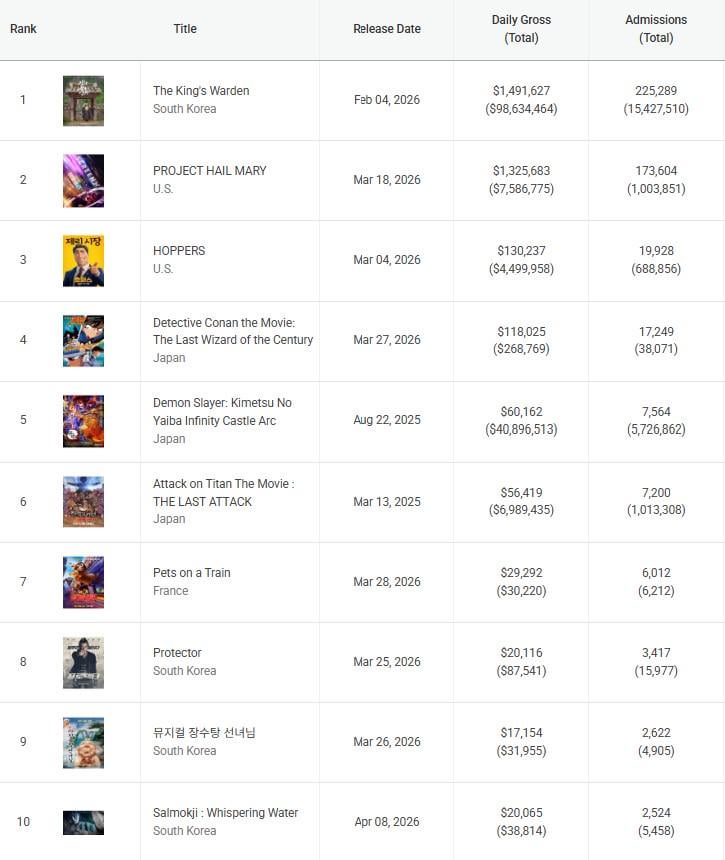Click the Detective Conan poster thumbnail
Image resolution: width=725 pixels, height=860 pixels.
(83, 341)
